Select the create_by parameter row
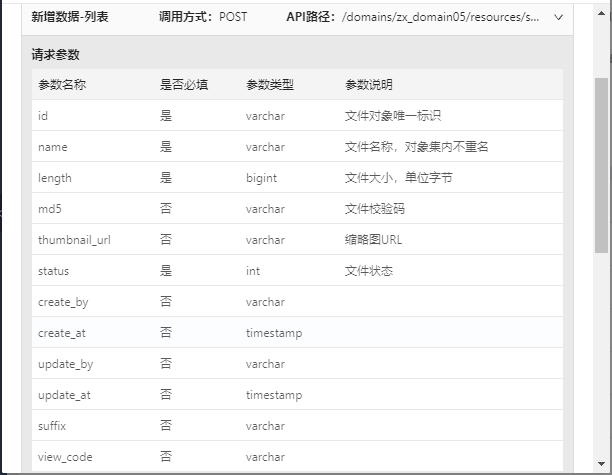This screenshot has height=475, width=612. tap(296, 302)
